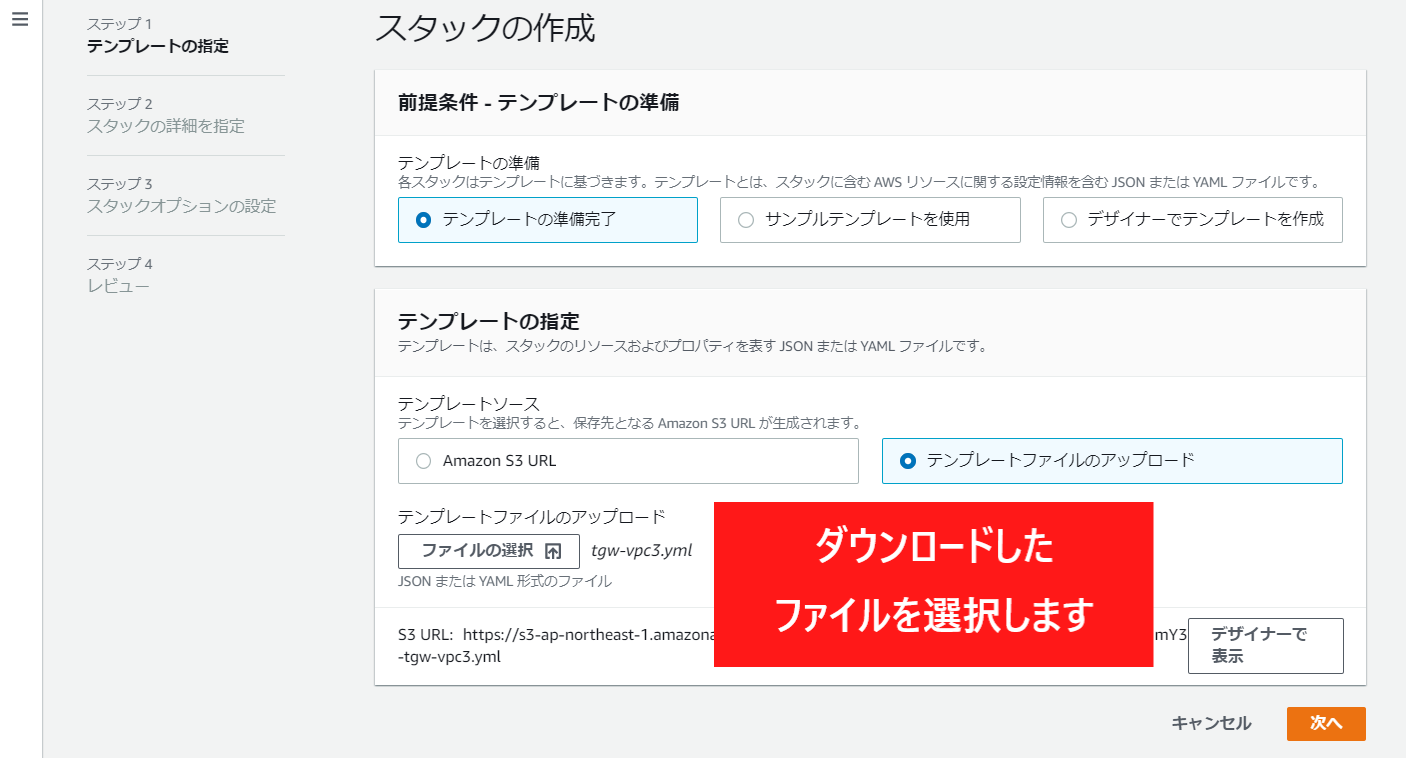Proceed with the orange 次へ button
Screen dimensions: 1406x758
tap(1326, 724)
